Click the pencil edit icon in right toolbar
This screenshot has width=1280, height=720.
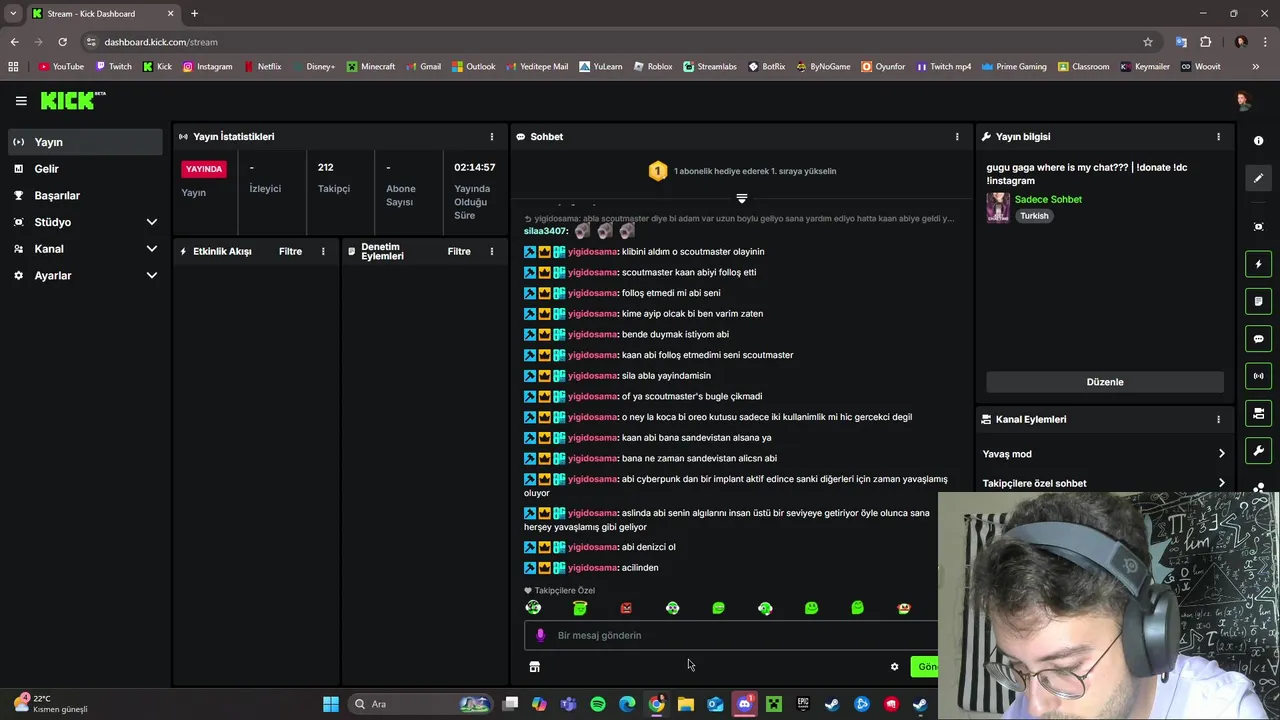1259,178
